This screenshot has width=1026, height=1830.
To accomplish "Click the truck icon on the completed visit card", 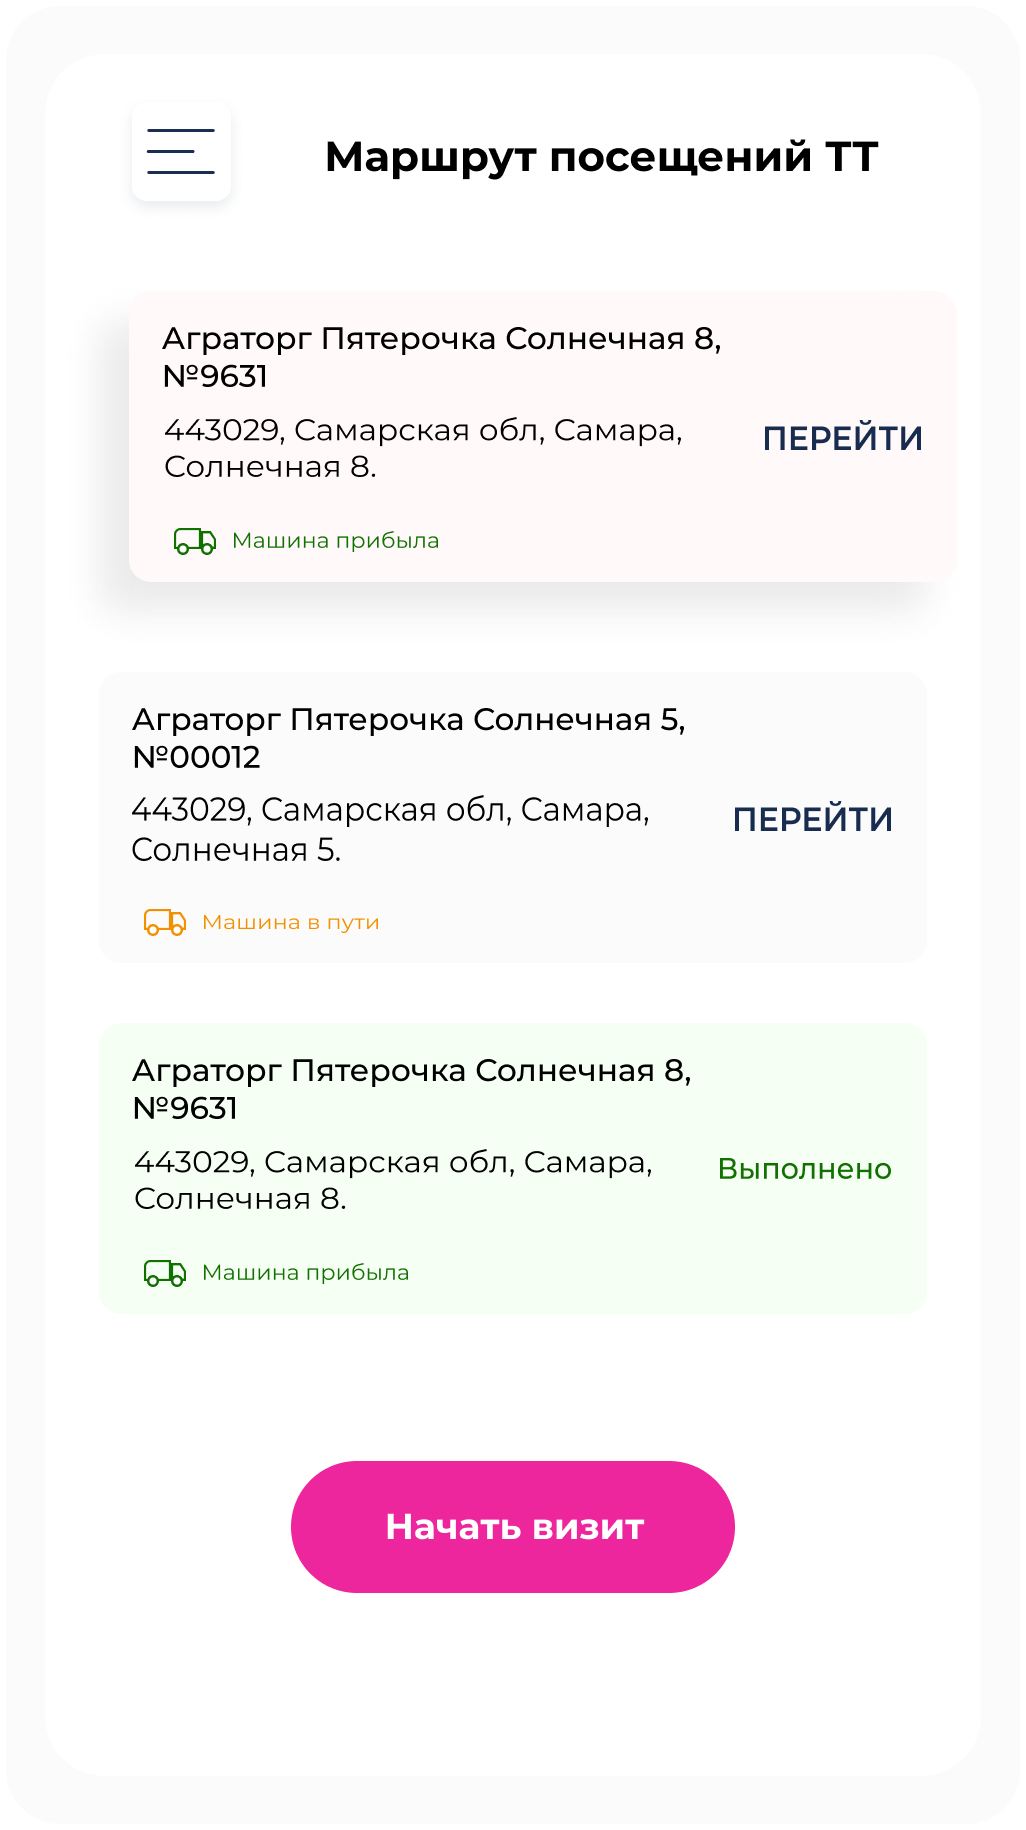I will click(x=165, y=1273).
